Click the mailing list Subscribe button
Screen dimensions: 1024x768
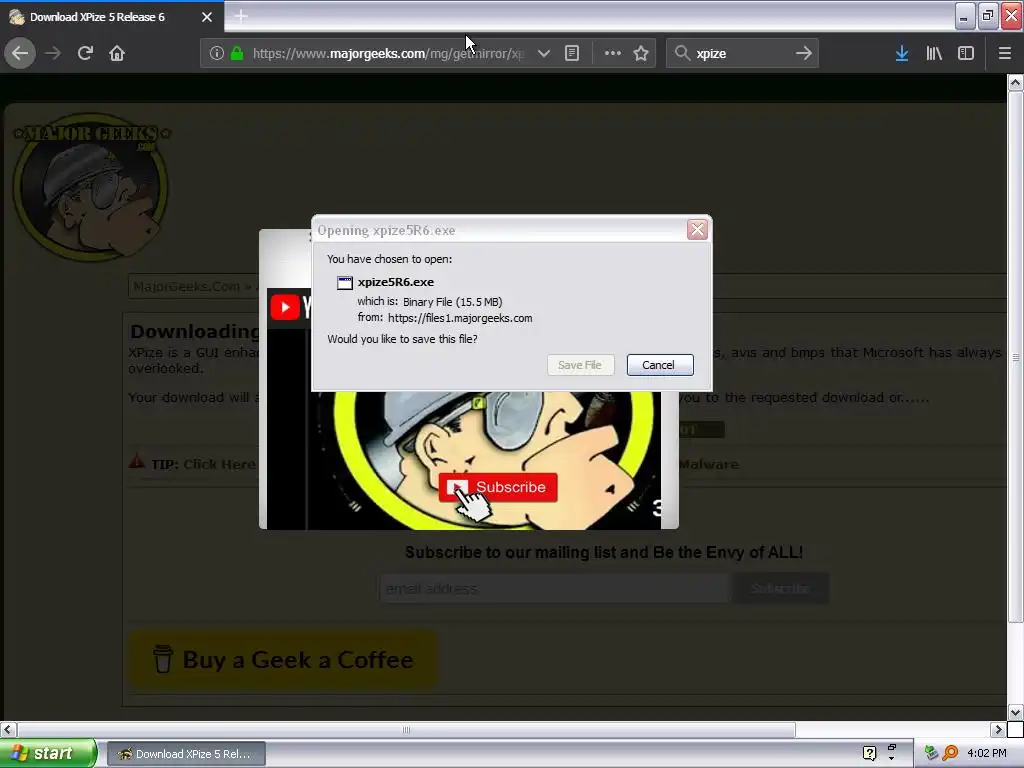(780, 588)
